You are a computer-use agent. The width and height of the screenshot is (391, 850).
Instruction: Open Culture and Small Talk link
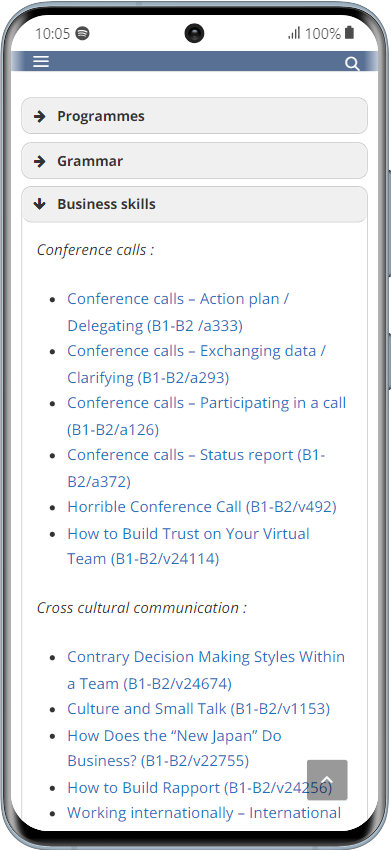tap(198, 709)
